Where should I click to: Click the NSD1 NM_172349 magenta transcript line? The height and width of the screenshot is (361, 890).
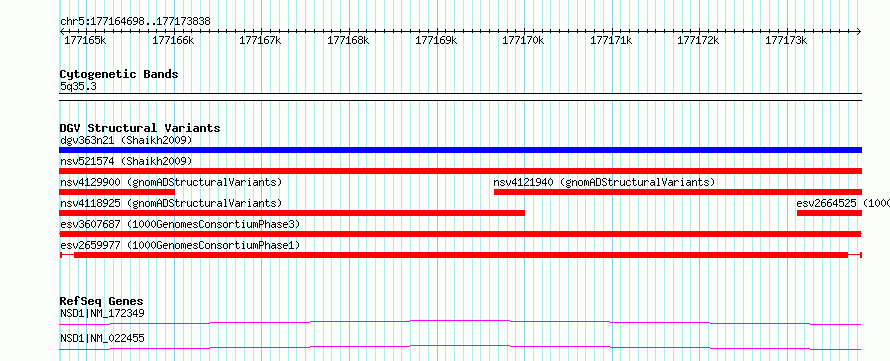click(x=460, y=323)
